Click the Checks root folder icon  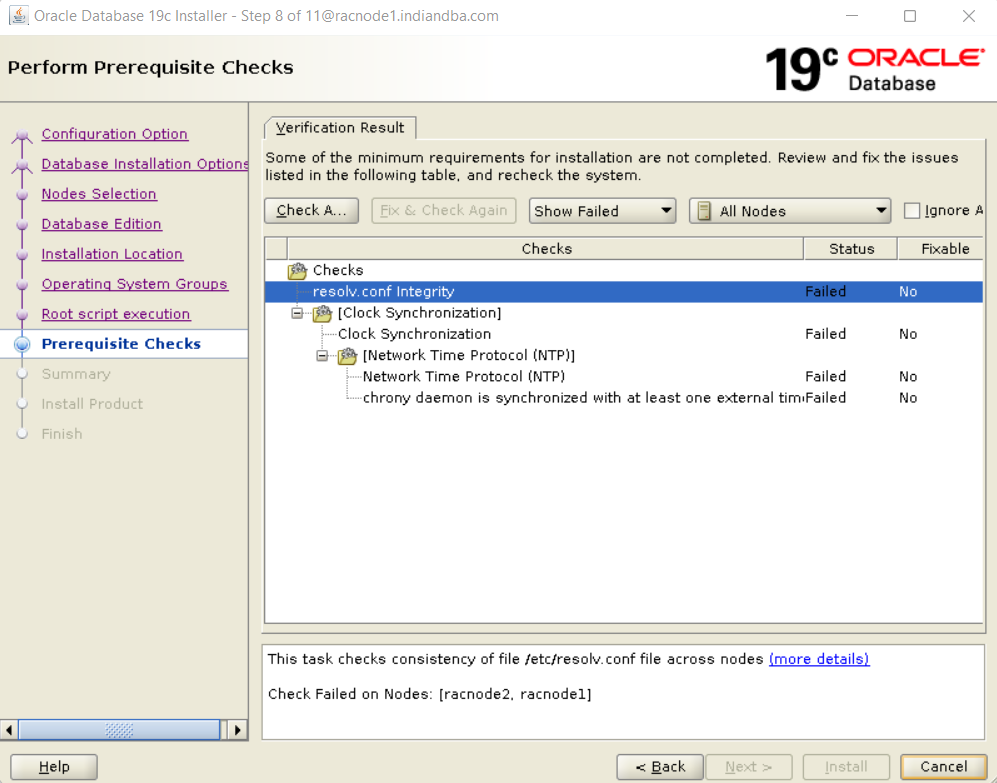(x=297, y=270)
